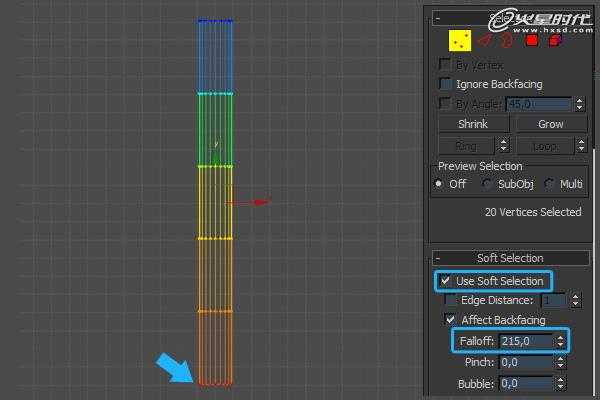Uncheck Use Soft Selection checkbox
The width and height of the screenshot is (600, 400).
445,281
